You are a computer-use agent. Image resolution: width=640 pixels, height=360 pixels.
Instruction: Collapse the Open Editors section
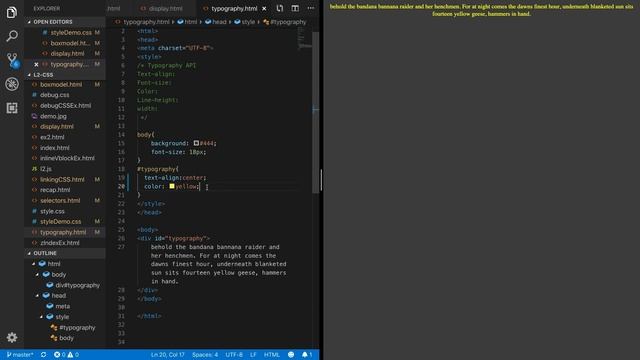(29, 22)
